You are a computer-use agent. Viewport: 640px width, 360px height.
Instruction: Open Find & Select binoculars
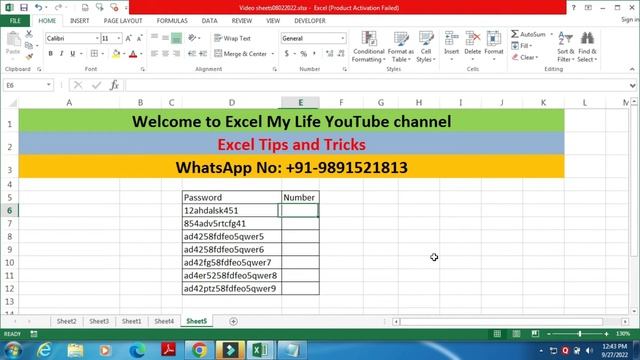click(587, 47)
